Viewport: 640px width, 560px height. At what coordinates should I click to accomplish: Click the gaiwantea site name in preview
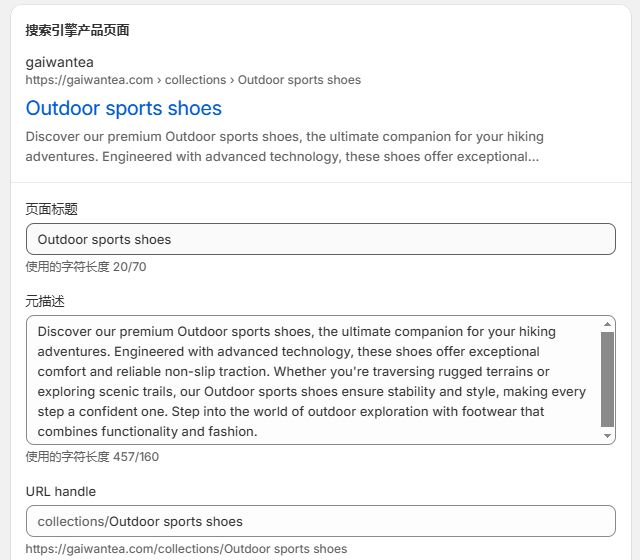[x=60, y=62]
